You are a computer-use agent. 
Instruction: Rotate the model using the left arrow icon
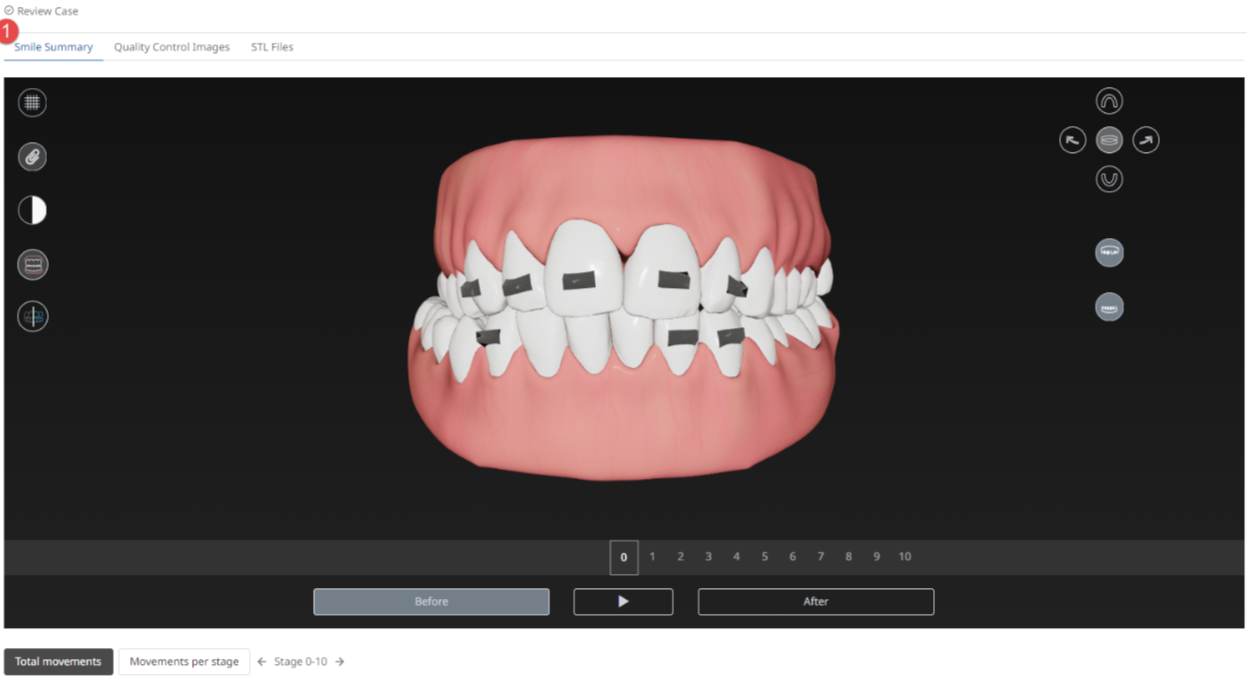[x=1071, y=139]
